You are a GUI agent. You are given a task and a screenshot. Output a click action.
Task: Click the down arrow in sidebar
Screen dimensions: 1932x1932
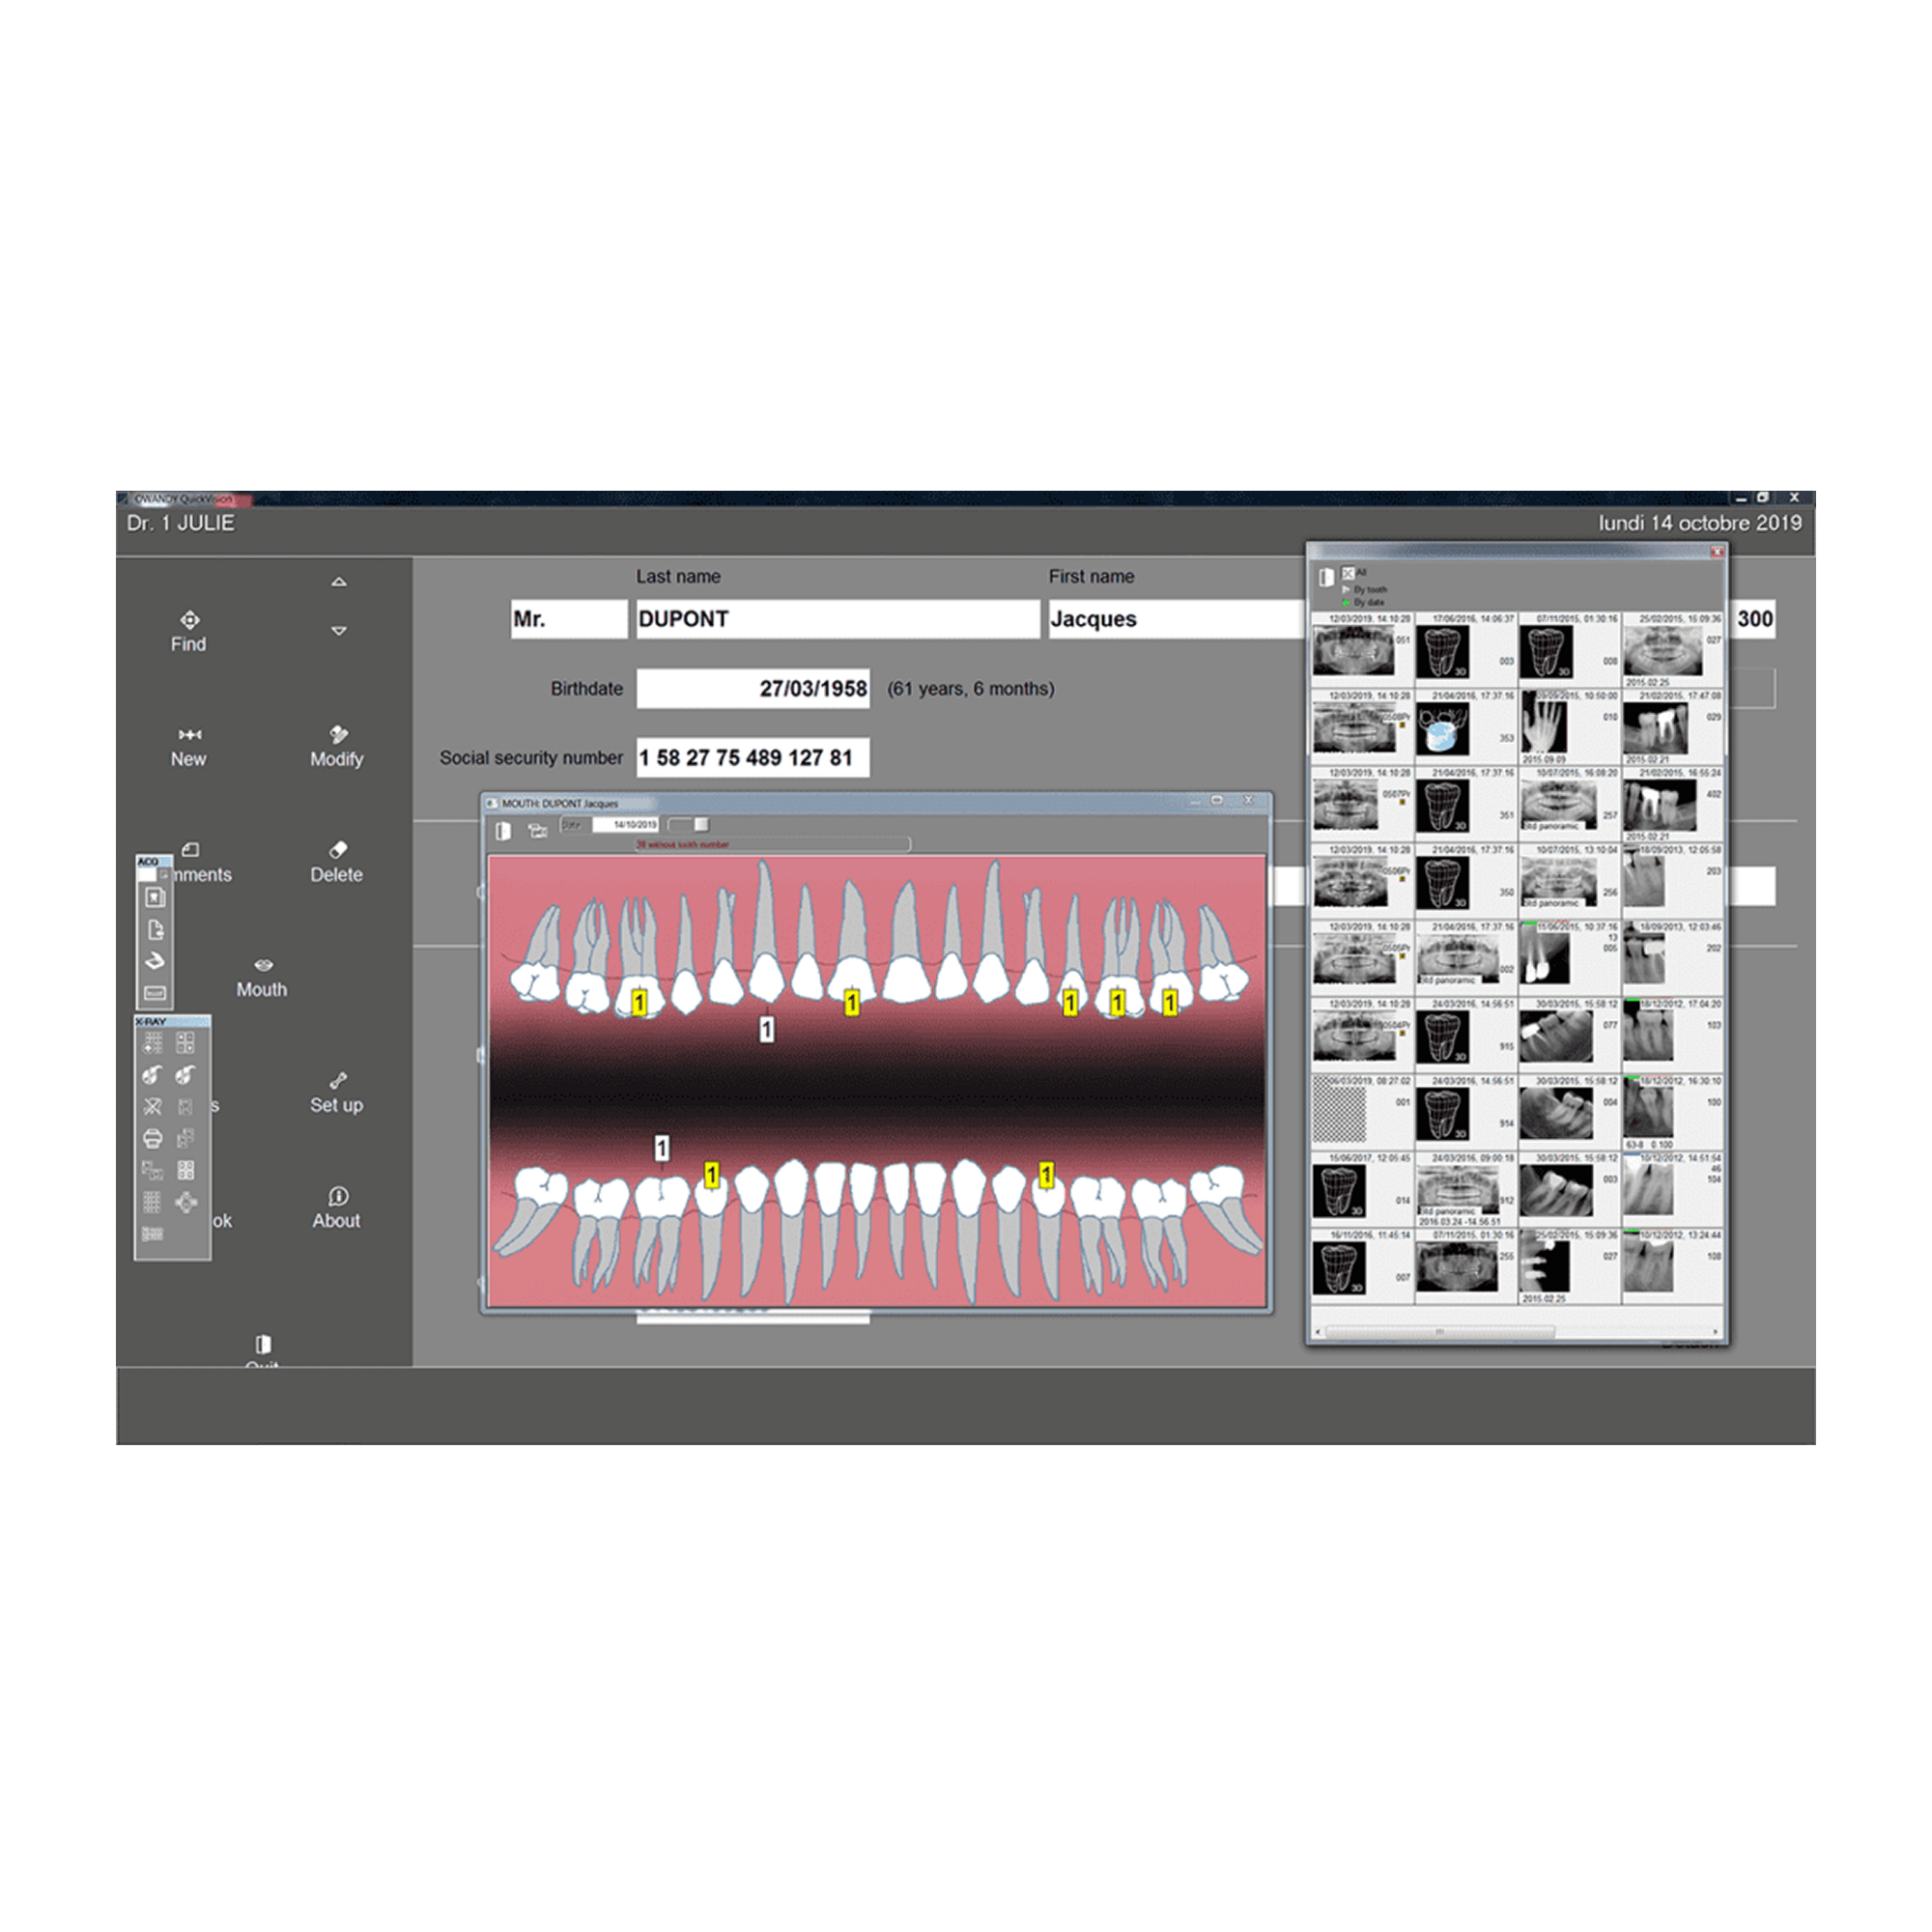pos(339,631)
